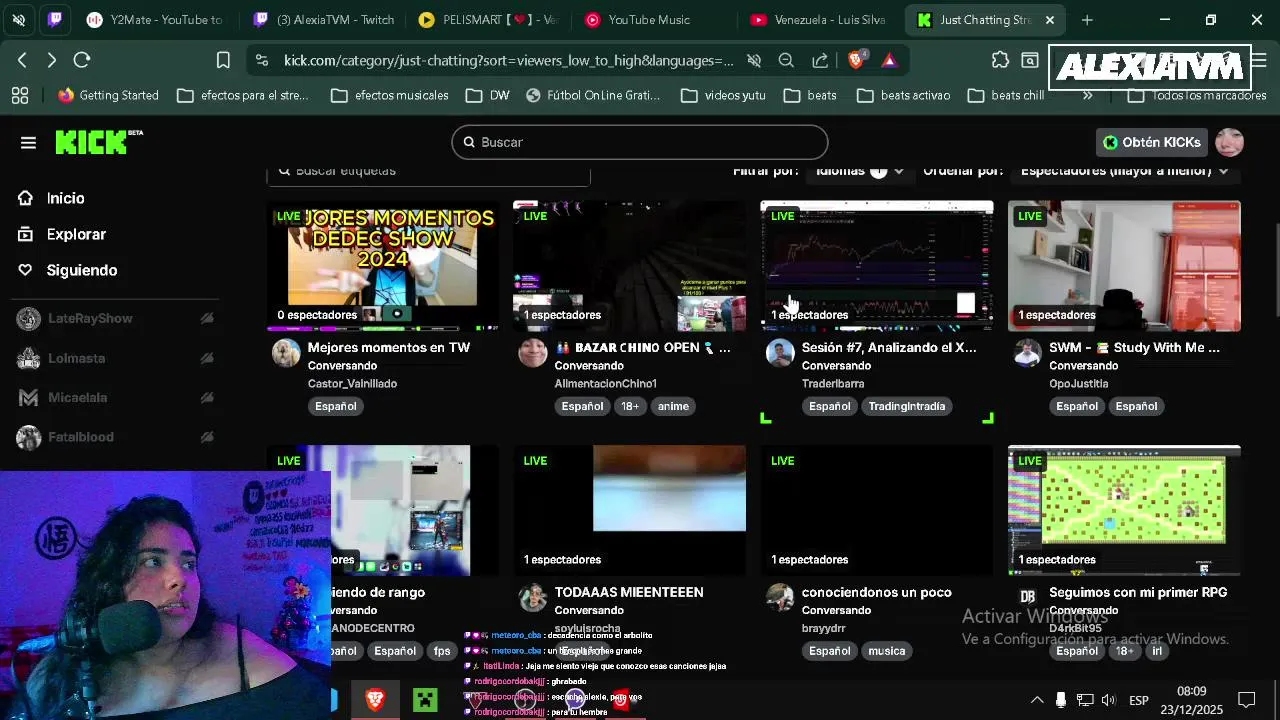Screen dimensions: 1280x720
Task: Open the Mejores Momentos Dedec Show stream thumbnail
Action: click(383, 266)
